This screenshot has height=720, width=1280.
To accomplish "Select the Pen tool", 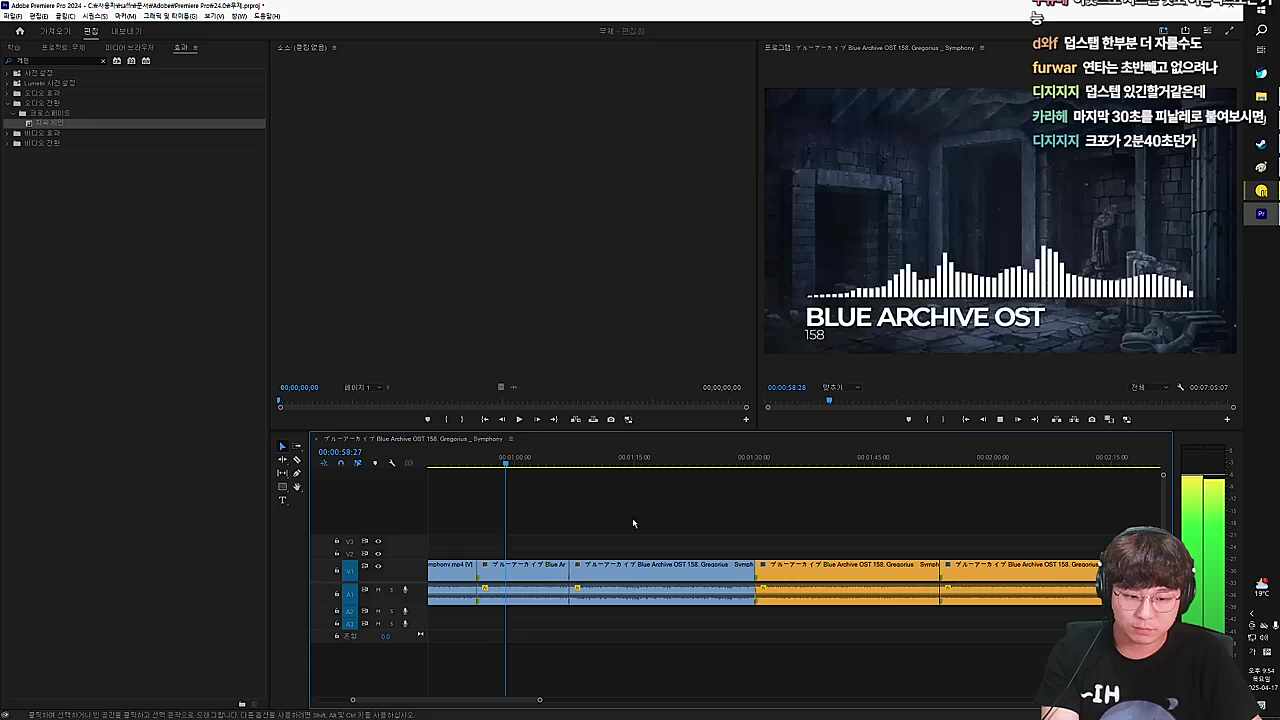I will click(x=297, y=473).
